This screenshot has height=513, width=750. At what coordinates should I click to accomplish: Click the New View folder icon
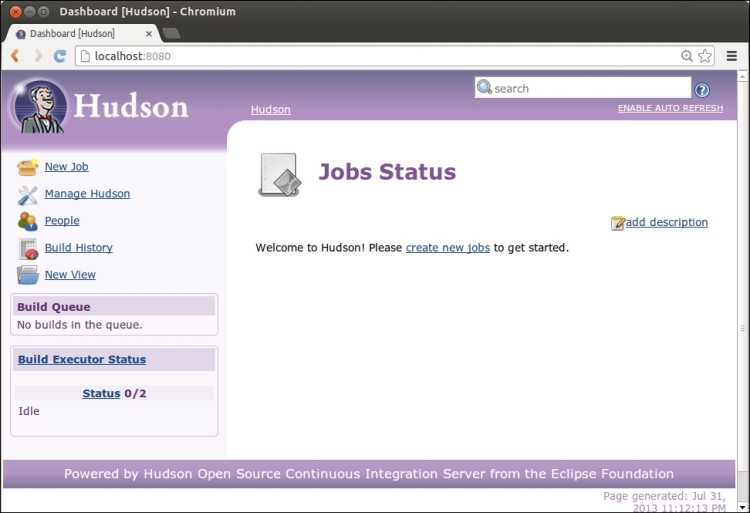click(28, 275)
